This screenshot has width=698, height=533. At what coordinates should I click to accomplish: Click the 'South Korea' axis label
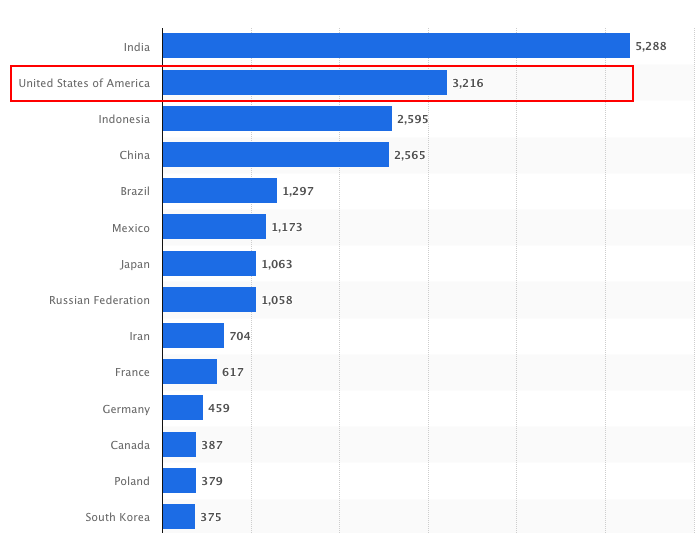click(118, 517)
